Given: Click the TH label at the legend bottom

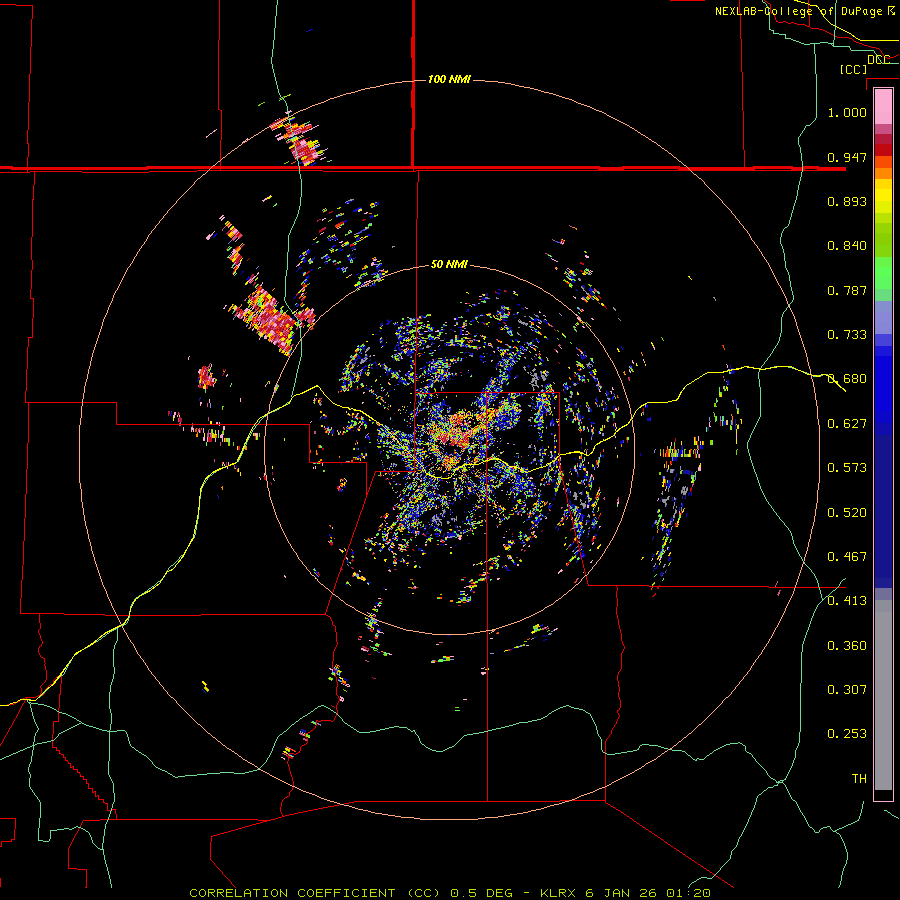Looking at the screenshot, I should coord(859,779).
